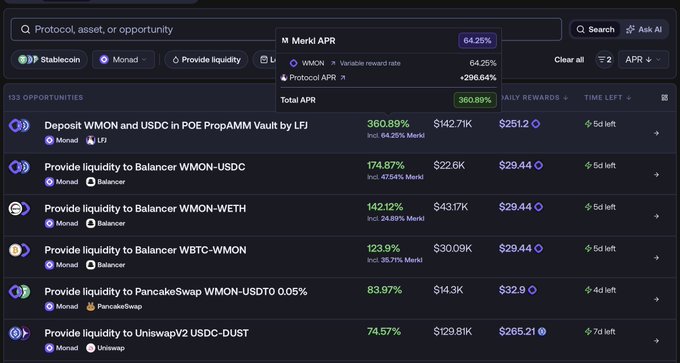Click the WMON-USDC token pair icon on Balancer row
Viewport: 680px width, 363px height.
(x=20, y=167)
